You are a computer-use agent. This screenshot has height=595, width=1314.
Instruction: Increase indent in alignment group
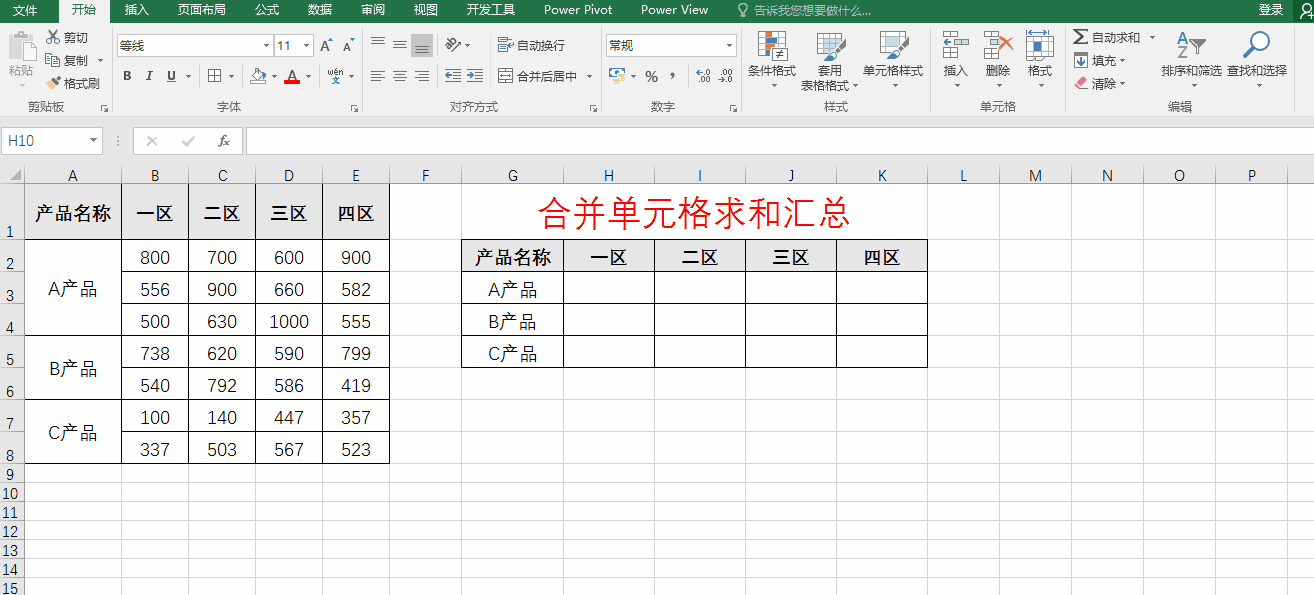click(475, 76)
